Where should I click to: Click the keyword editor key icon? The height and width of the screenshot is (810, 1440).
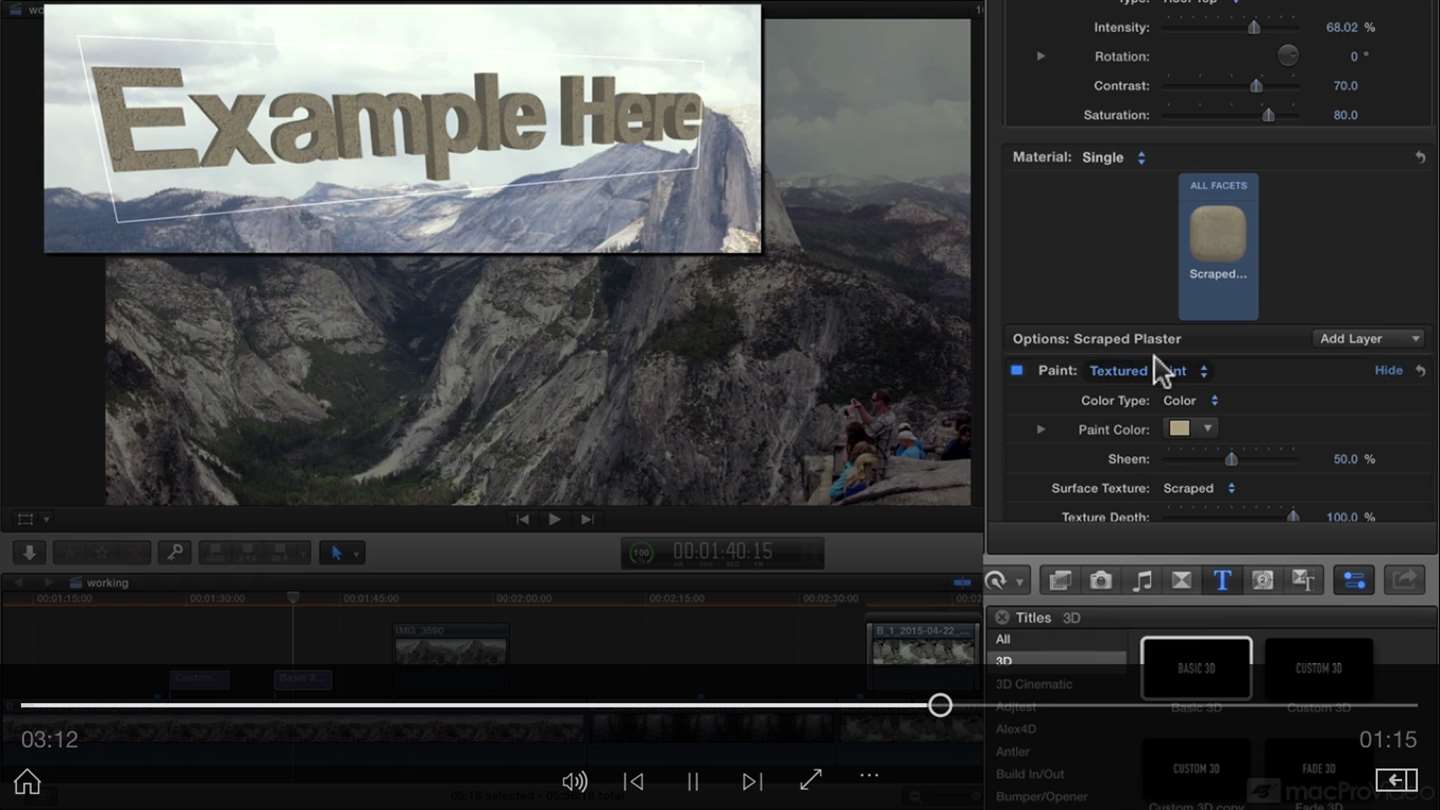coord(174,552)
